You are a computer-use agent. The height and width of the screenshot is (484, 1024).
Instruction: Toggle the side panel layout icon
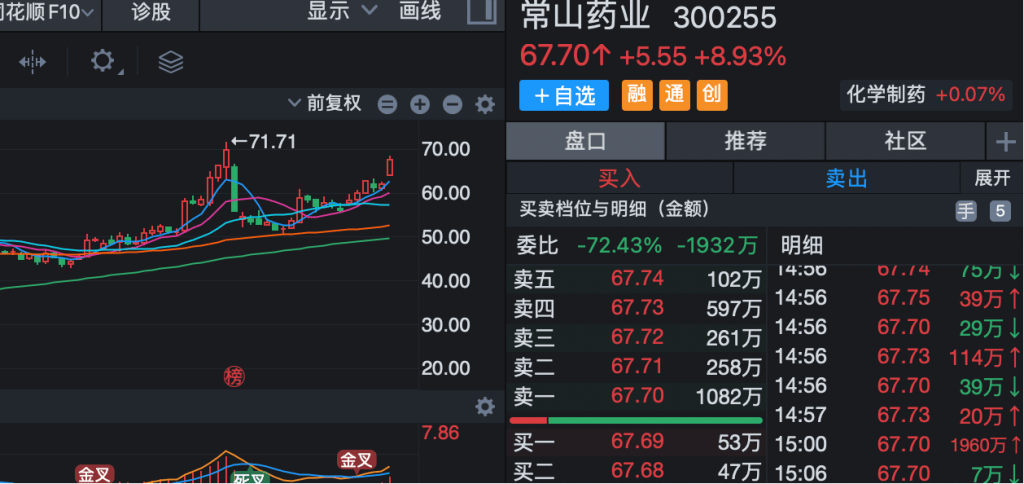[x=481, y=12]
